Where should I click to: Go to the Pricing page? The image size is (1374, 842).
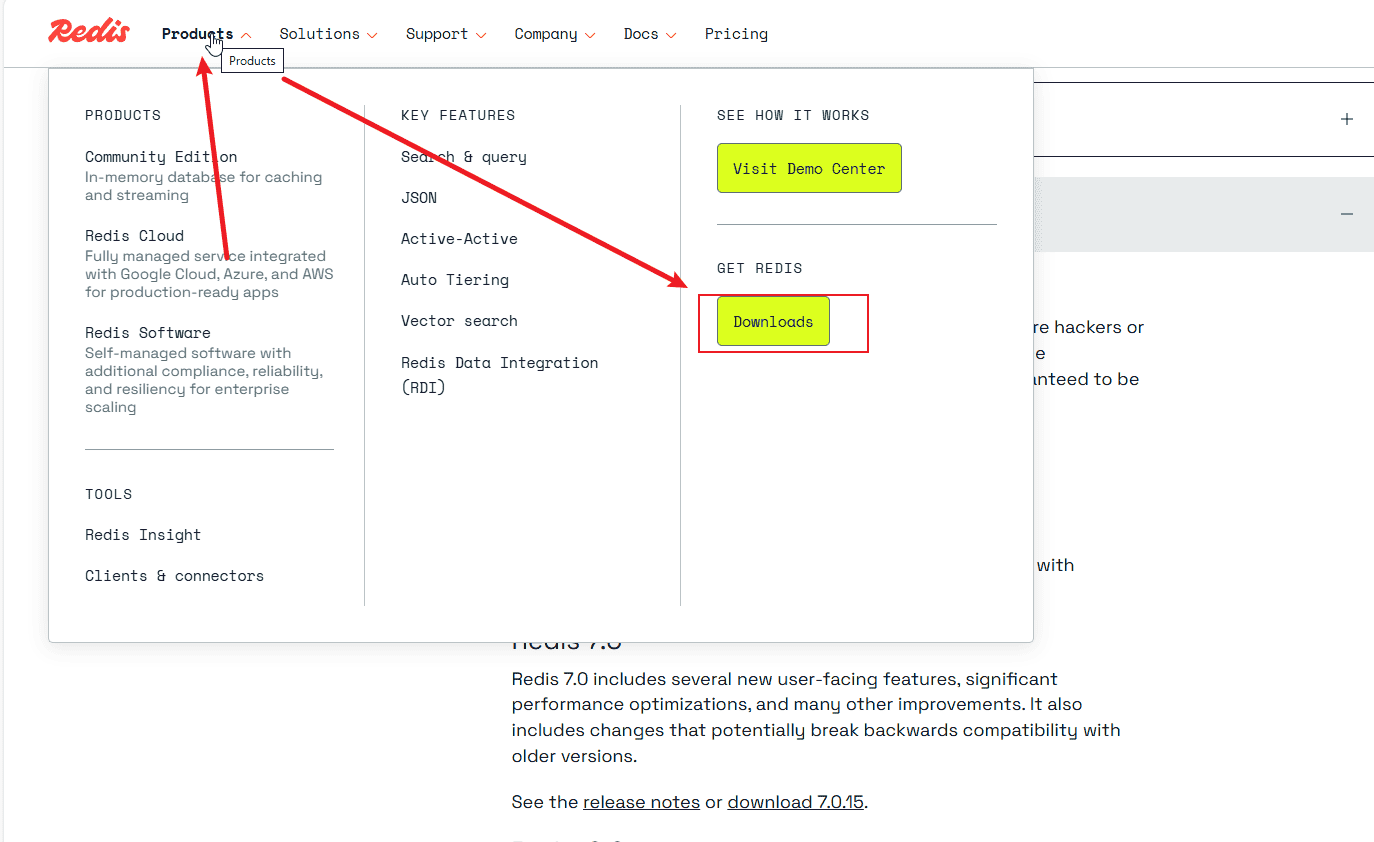[736, 34]
